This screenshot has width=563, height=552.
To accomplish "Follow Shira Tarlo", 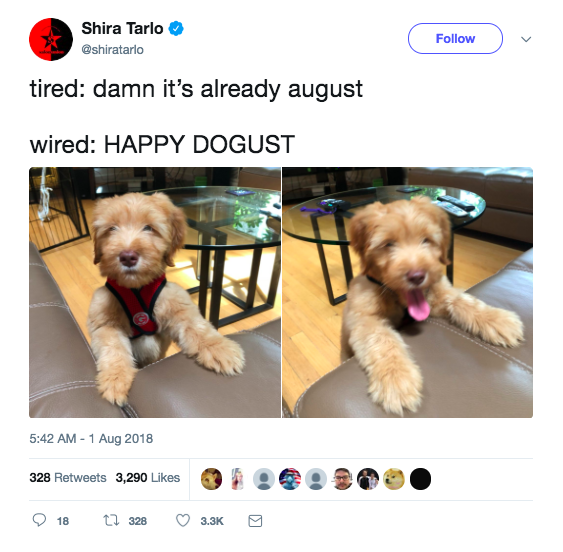I will (x=455, y=38).
